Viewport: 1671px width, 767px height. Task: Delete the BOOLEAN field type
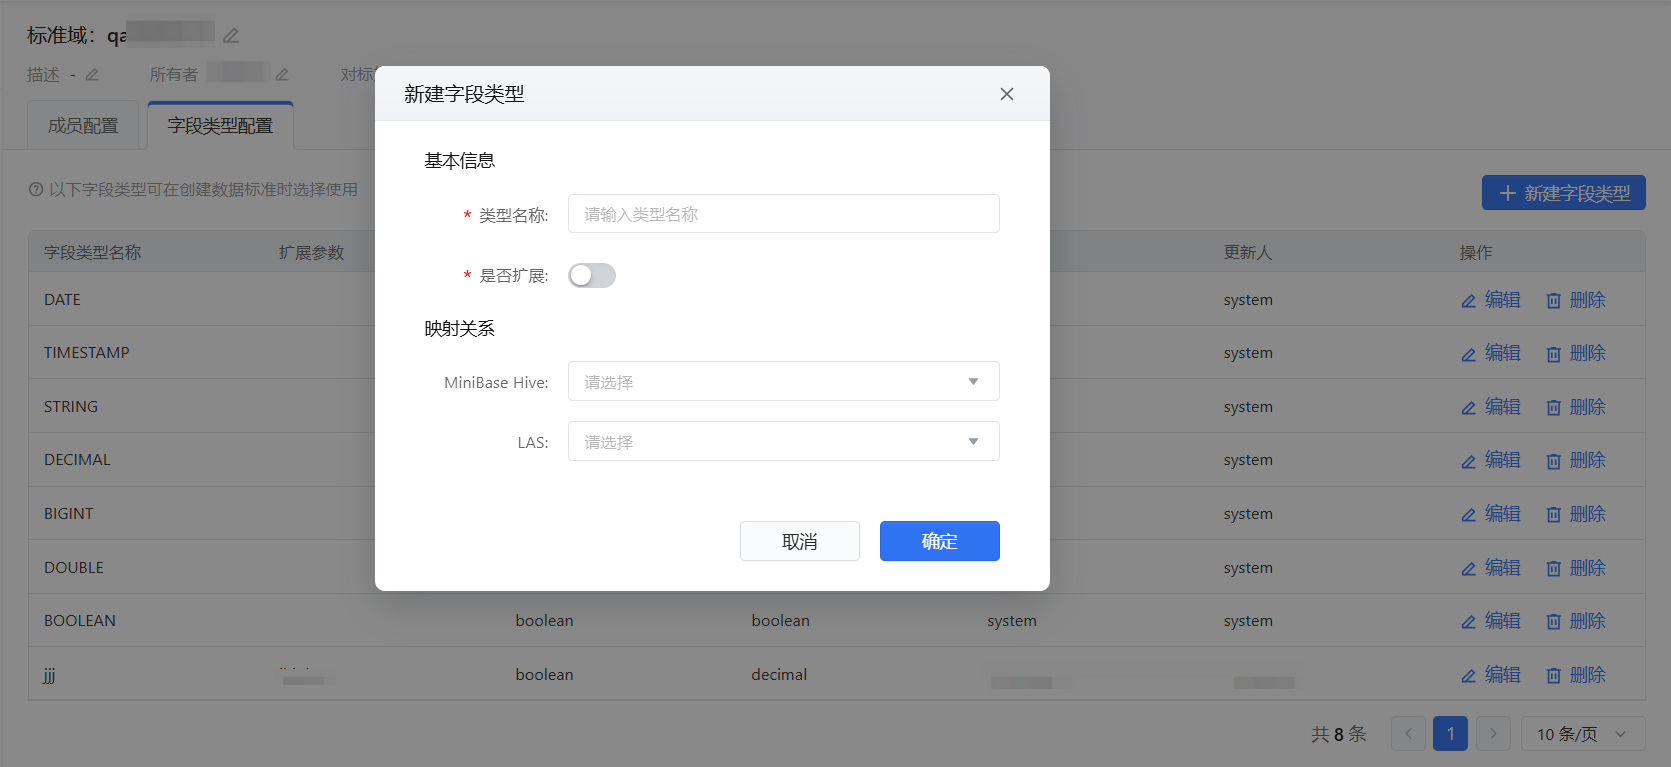click(1576, 621)
